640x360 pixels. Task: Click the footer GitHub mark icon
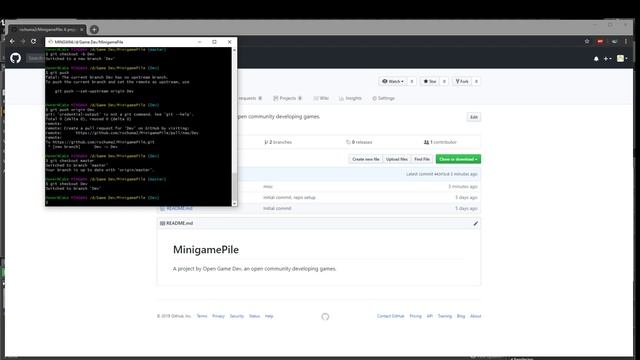tap(325, 316)
